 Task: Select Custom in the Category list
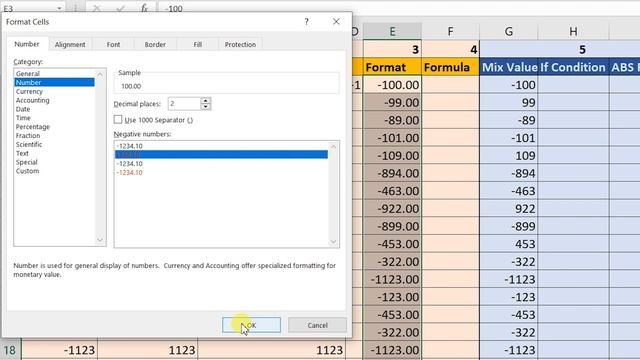point(28,171)
